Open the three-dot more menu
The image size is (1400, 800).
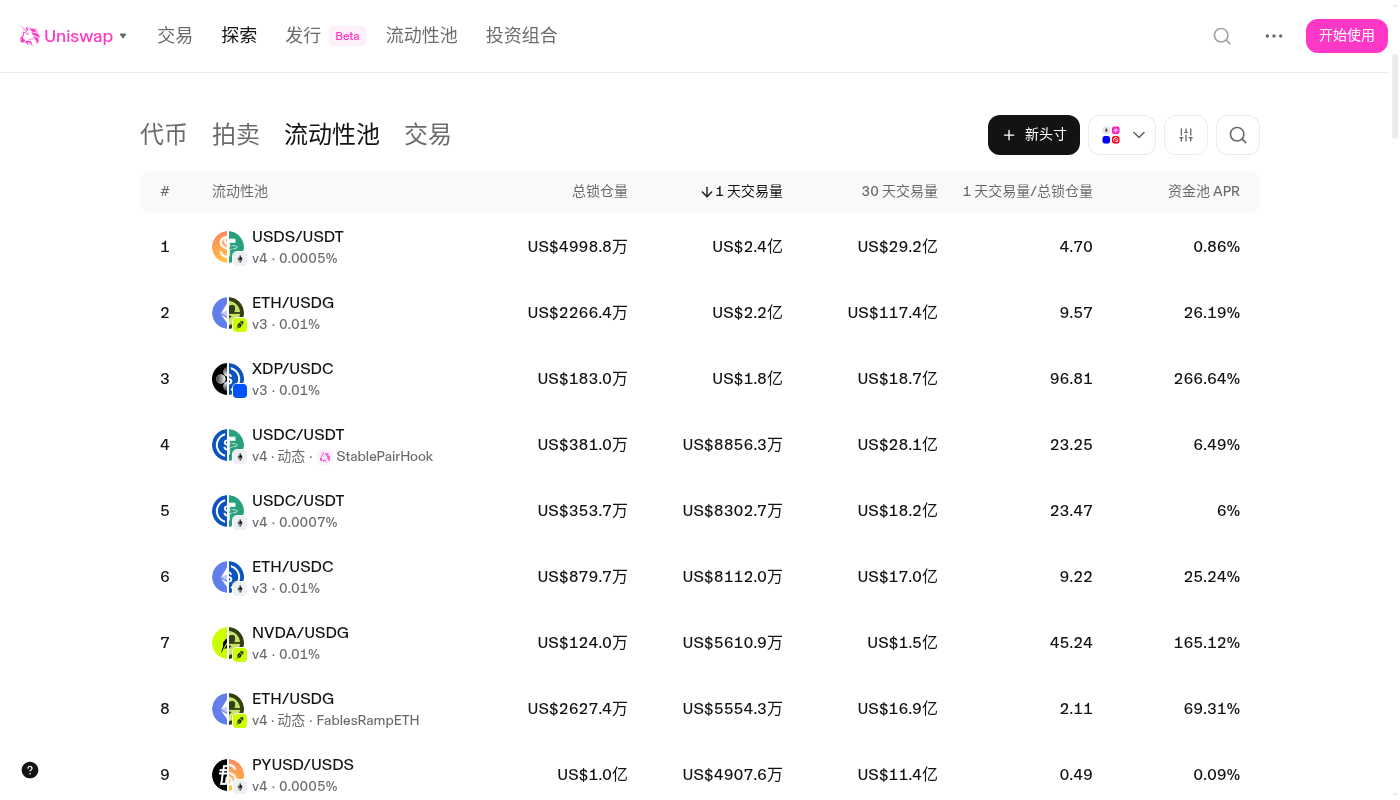(1274, 36)
